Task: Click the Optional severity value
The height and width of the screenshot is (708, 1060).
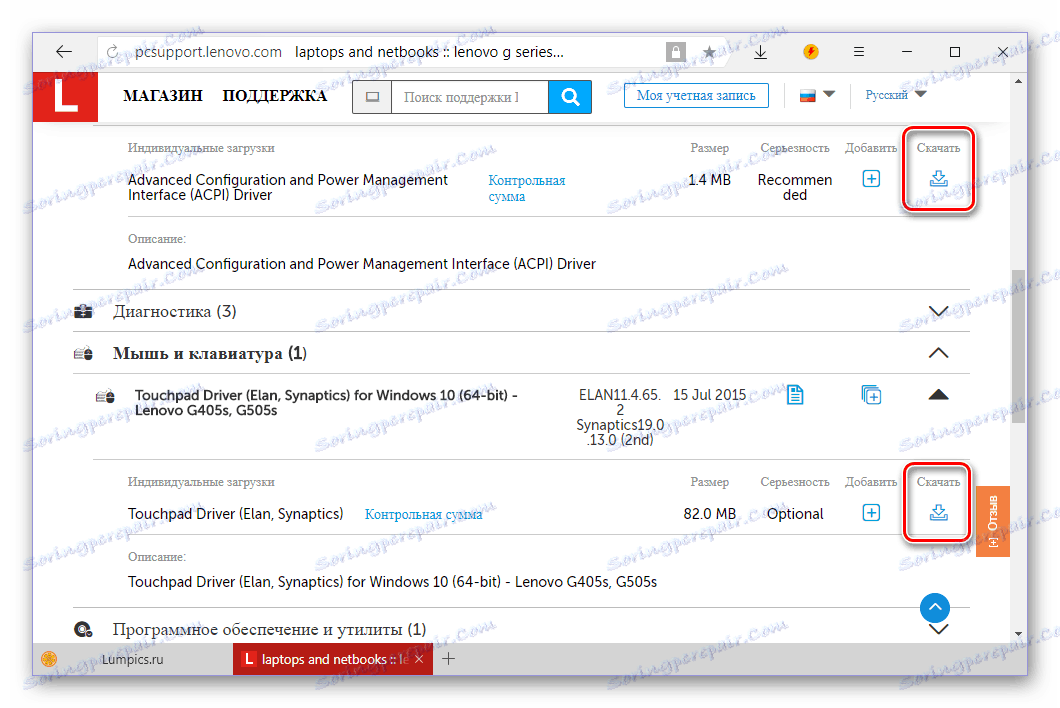Action: (x=795, y=514)
